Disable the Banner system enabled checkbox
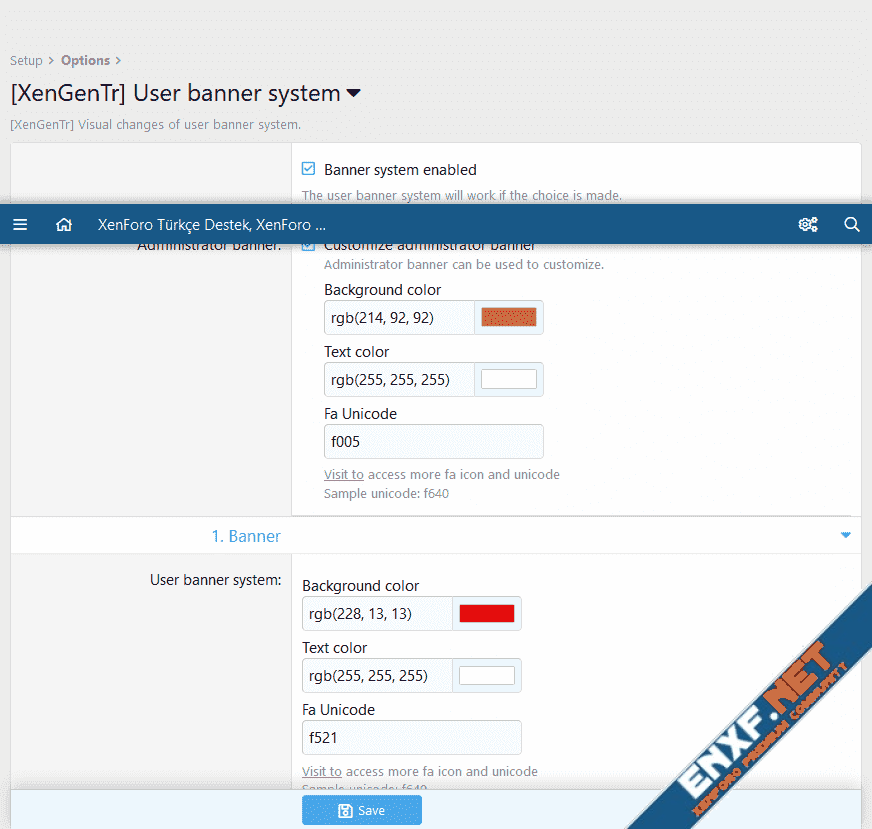Viewport: 872px width, 829px height. click(309, 169)
